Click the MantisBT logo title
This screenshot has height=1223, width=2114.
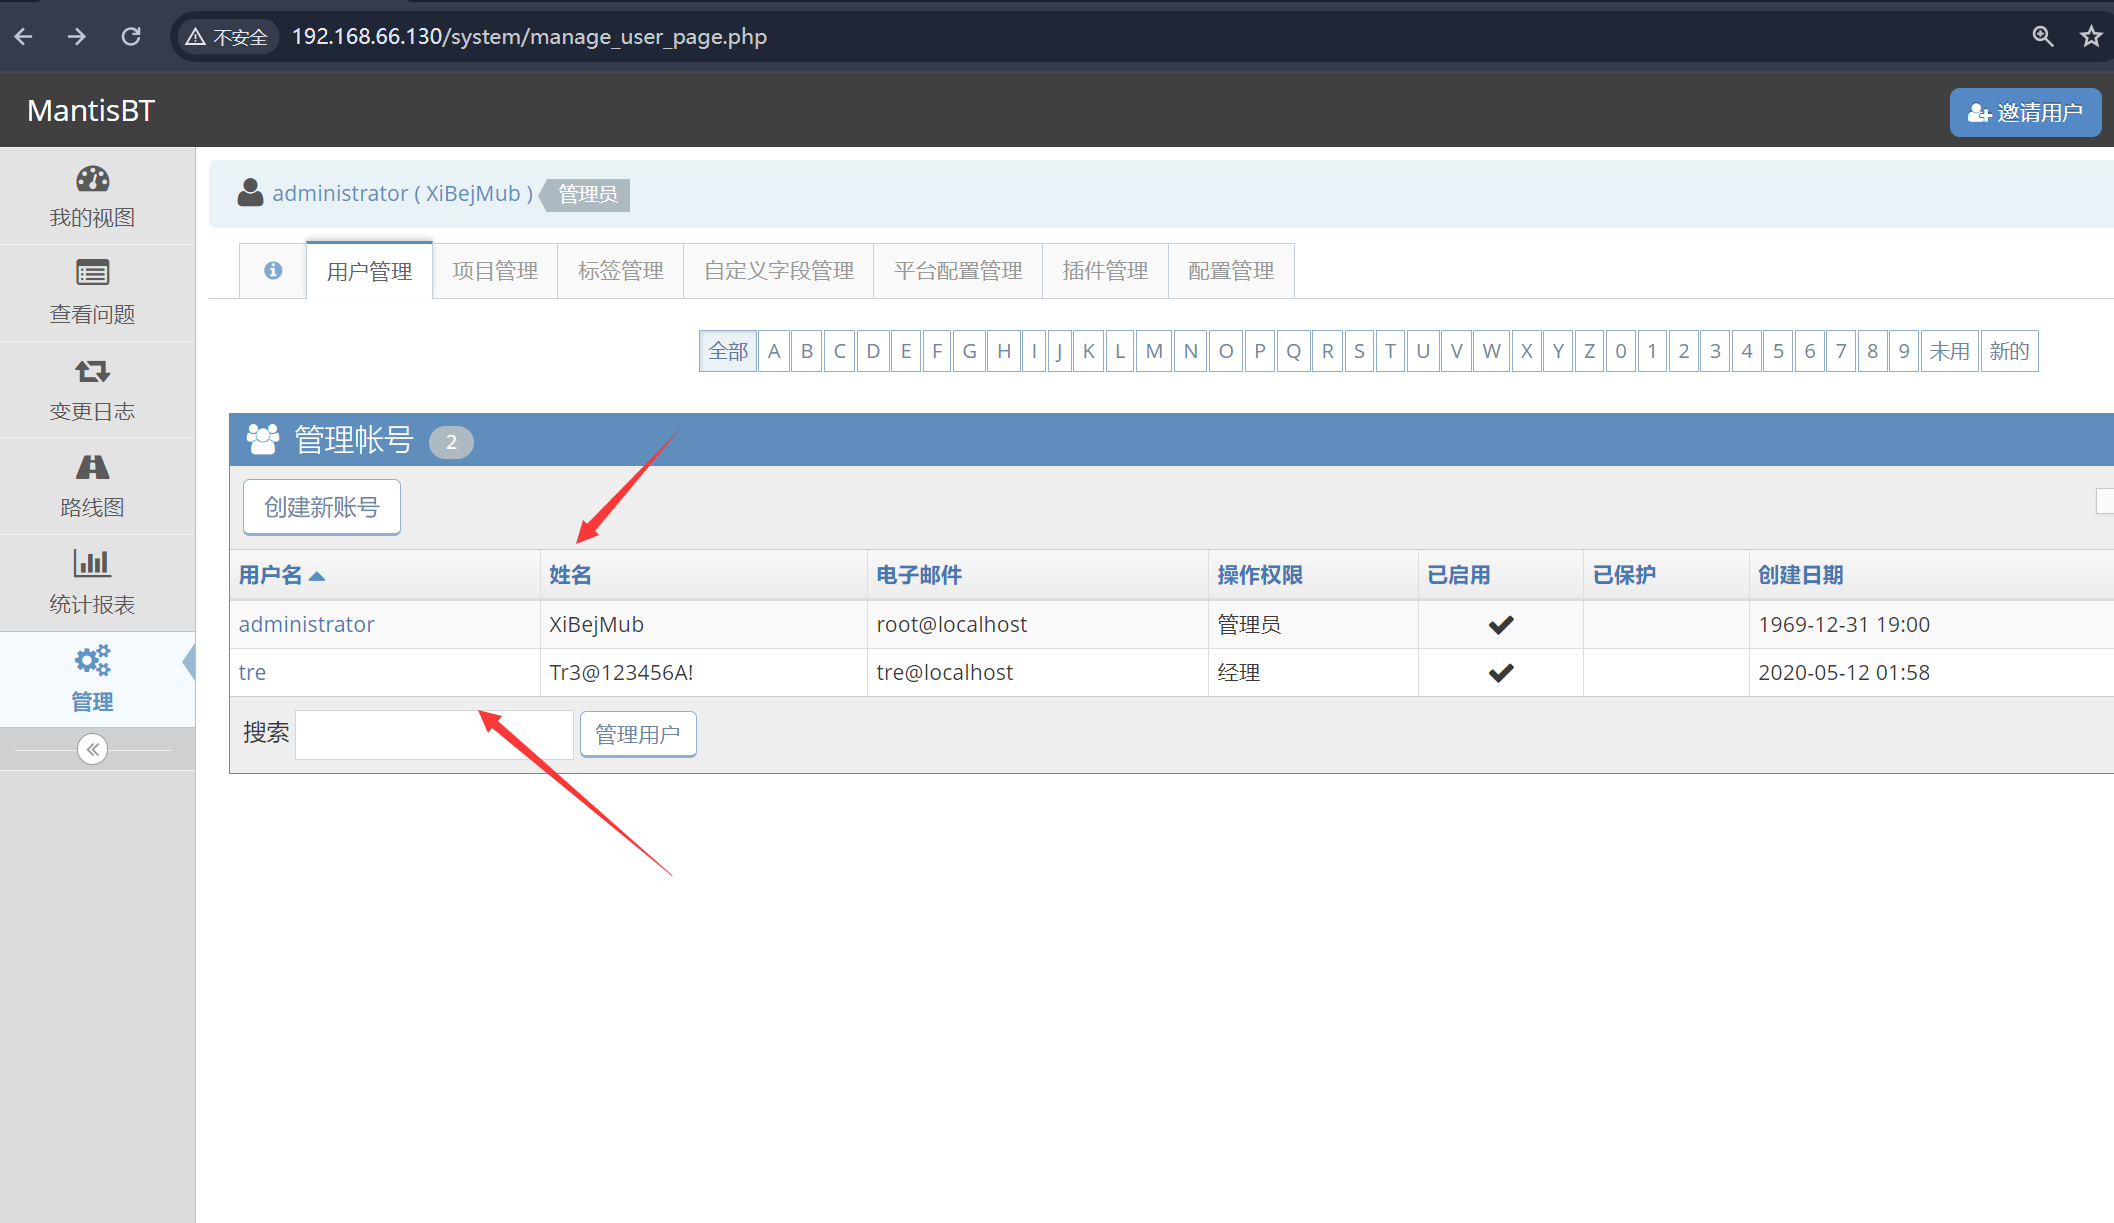pos(91,111)
